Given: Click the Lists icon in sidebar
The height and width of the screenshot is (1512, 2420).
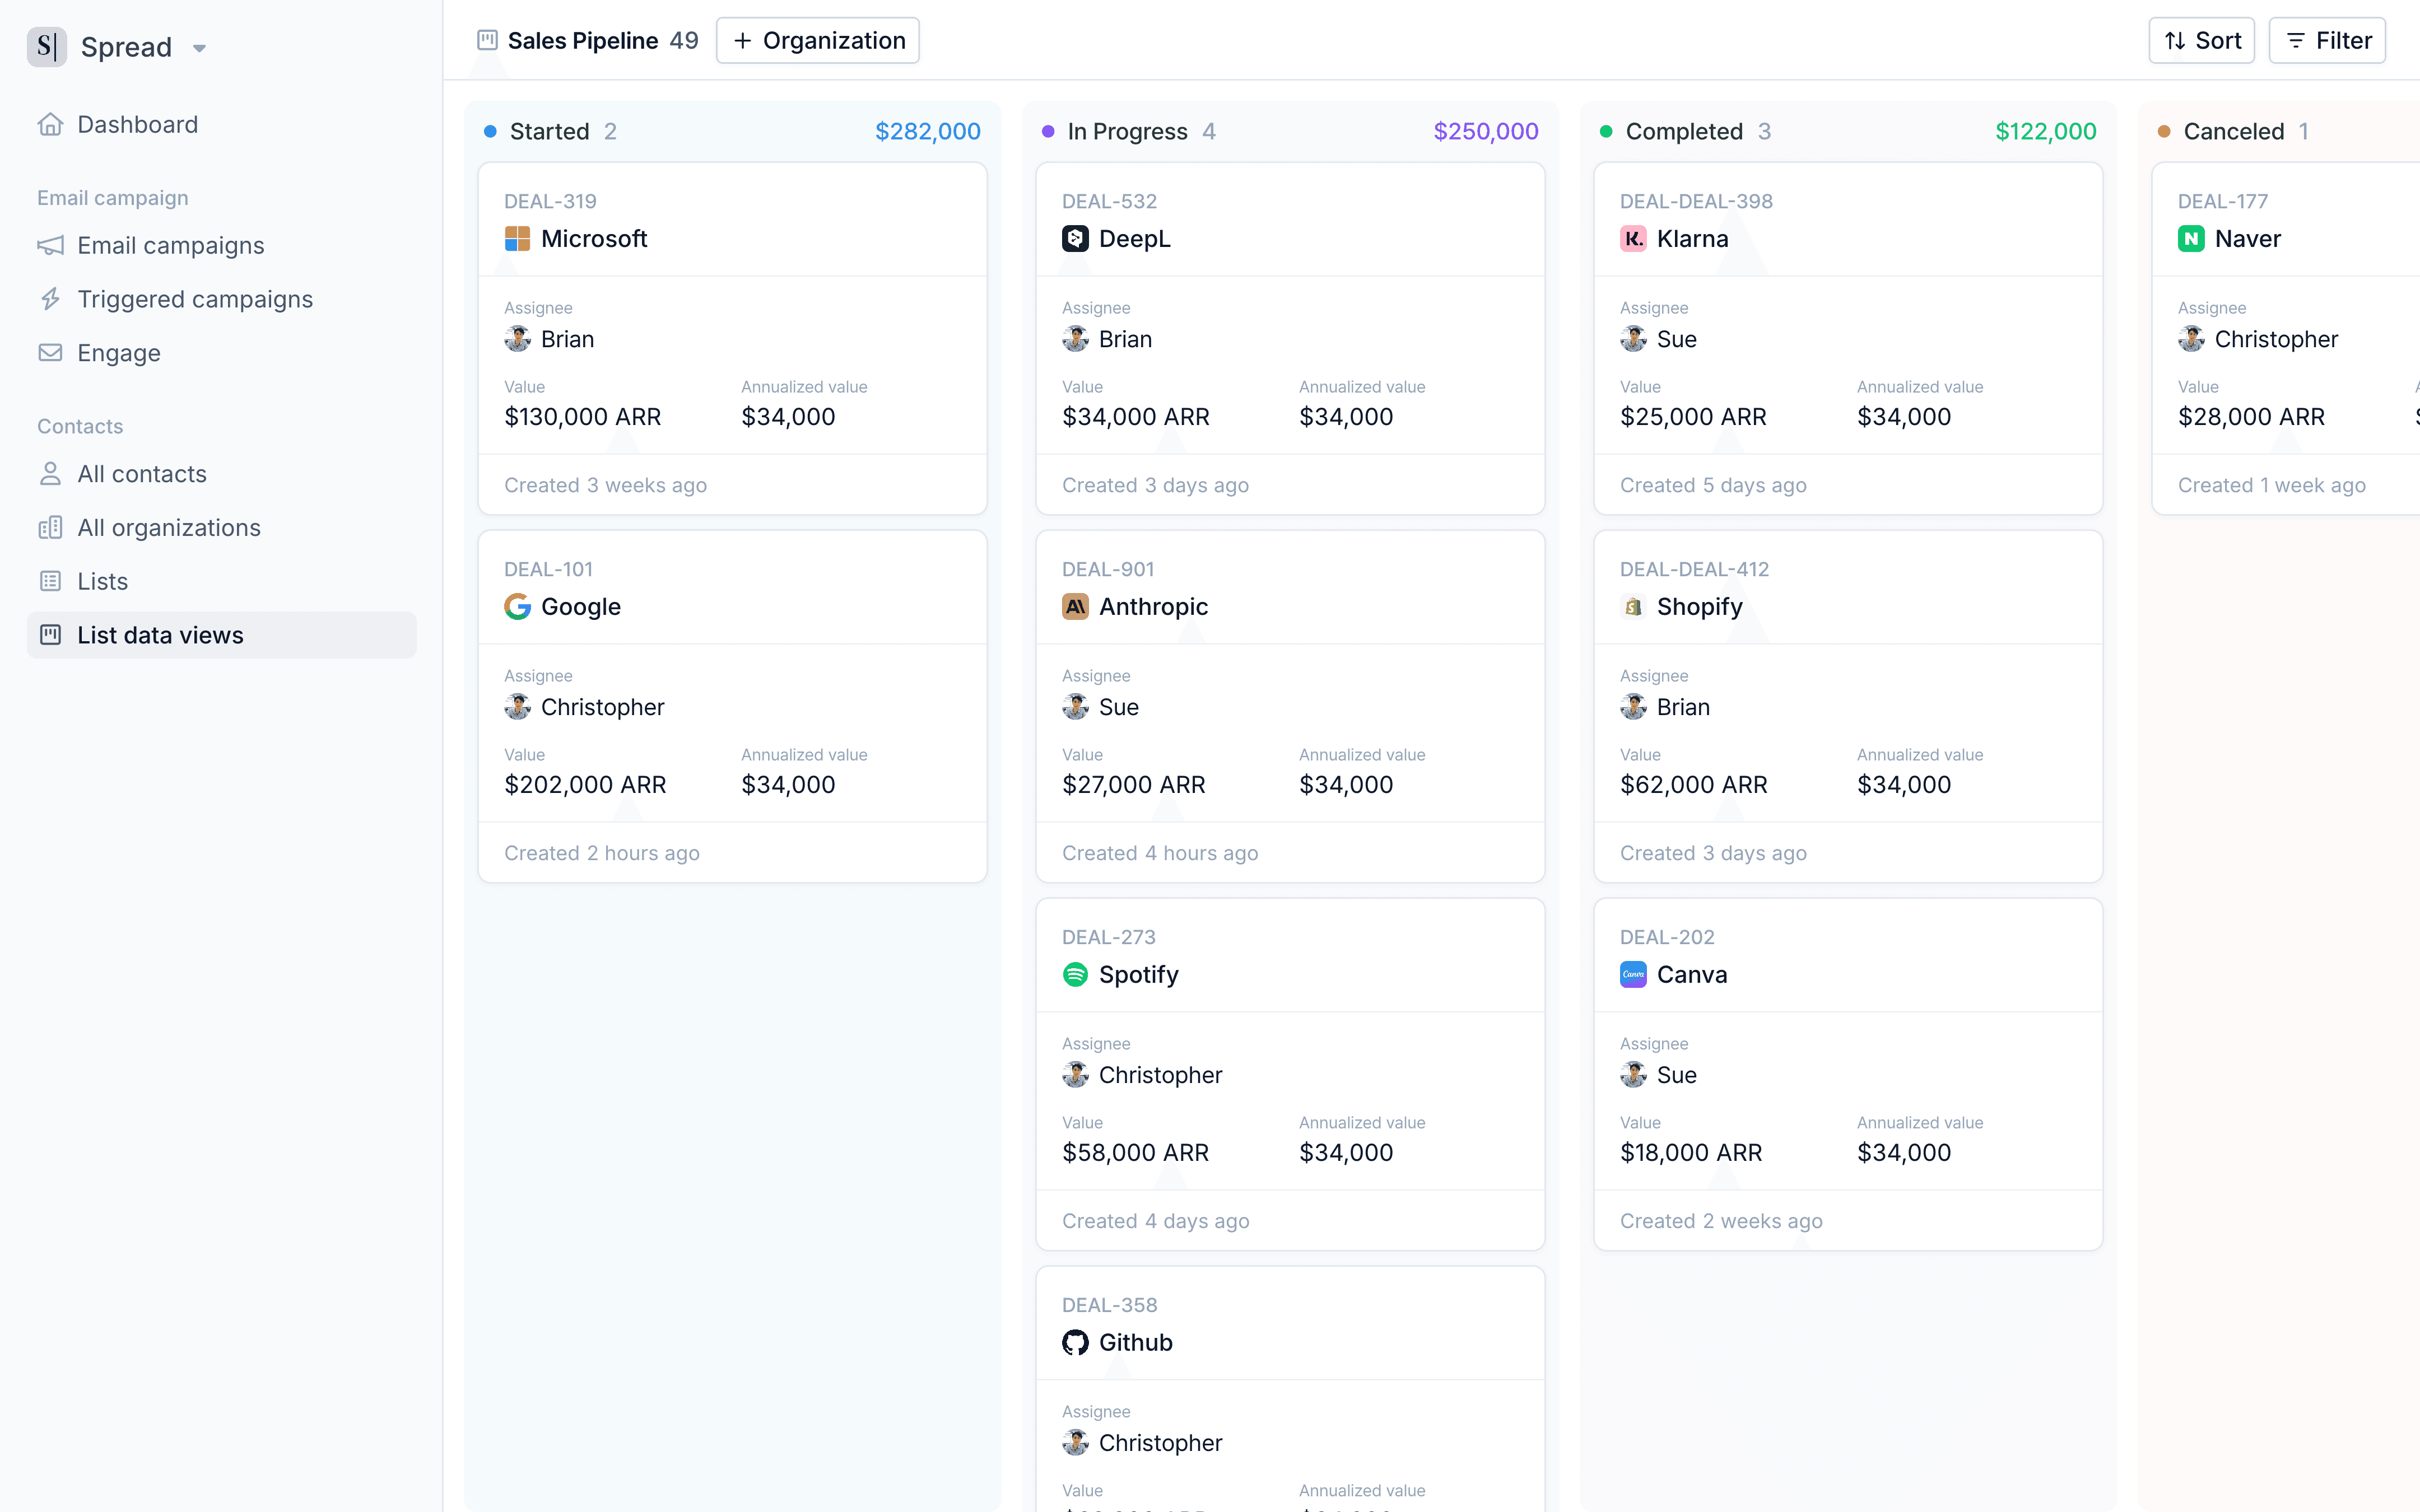Looking at the screenshot, I should (50, 581).
